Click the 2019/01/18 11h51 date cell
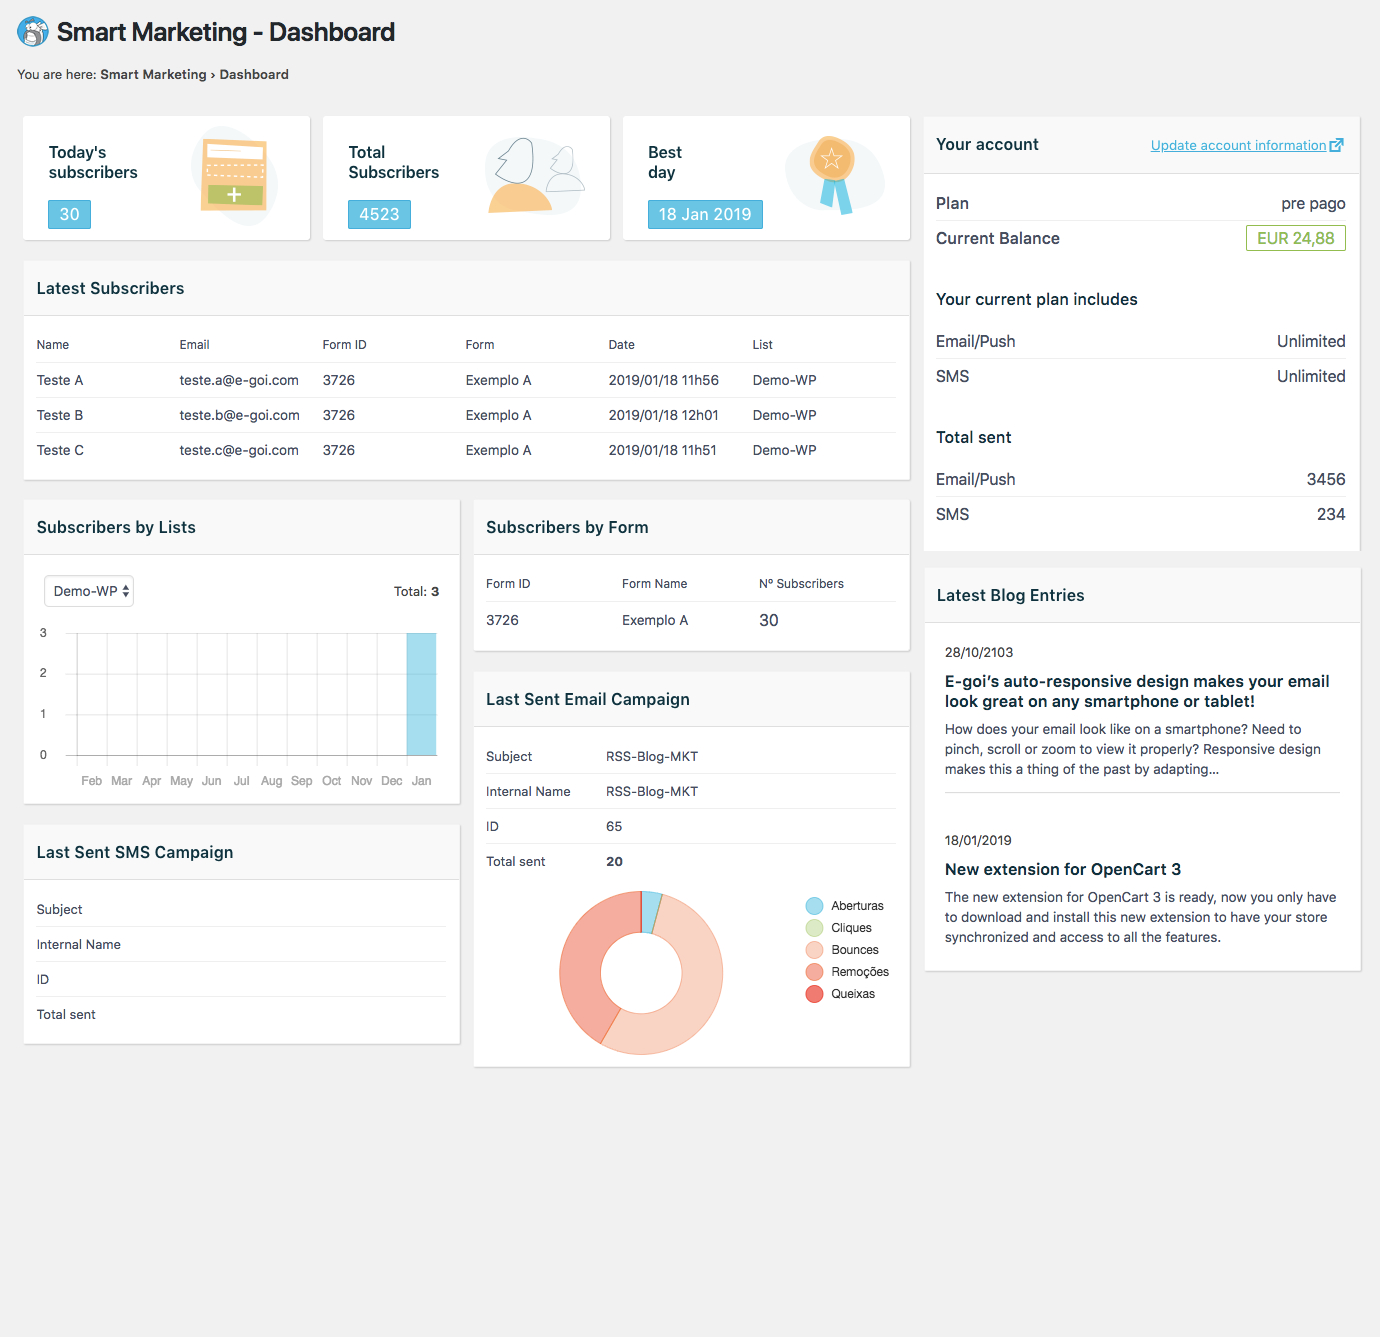1380x1337 pixels. coord(663,450)
